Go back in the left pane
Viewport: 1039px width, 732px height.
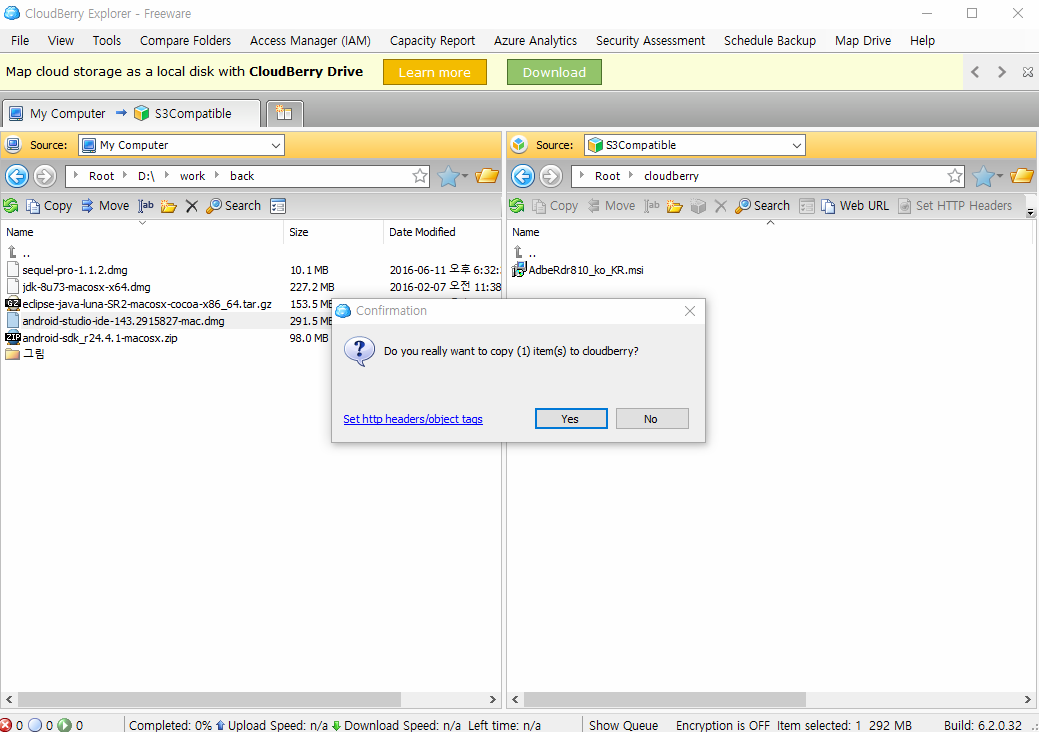[17, 176]
